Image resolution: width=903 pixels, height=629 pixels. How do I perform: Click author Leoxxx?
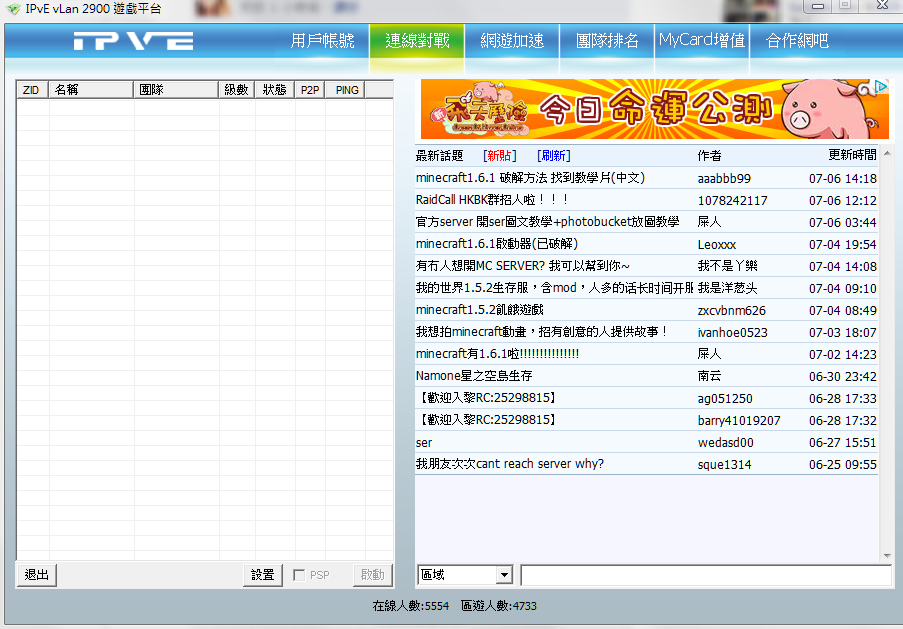coord(716,244)
